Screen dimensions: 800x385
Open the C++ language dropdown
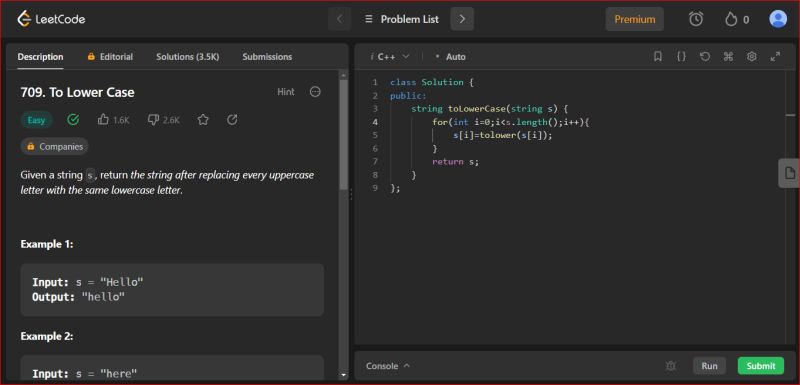pyautogui.click(x=390, y=57)
